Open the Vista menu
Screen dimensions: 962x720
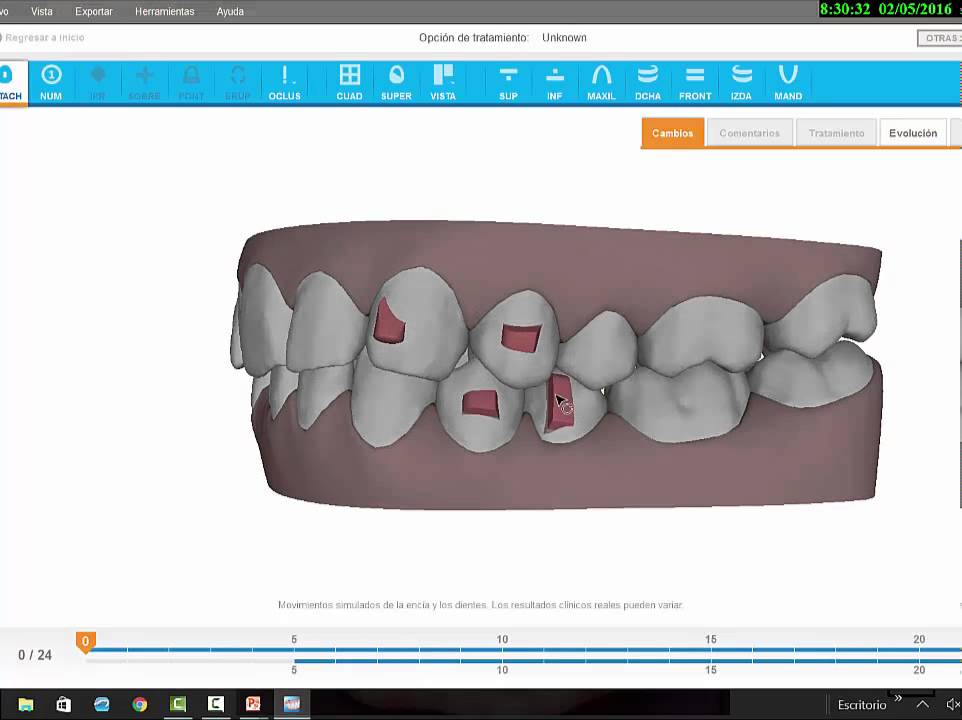click(x=42, y=11)
